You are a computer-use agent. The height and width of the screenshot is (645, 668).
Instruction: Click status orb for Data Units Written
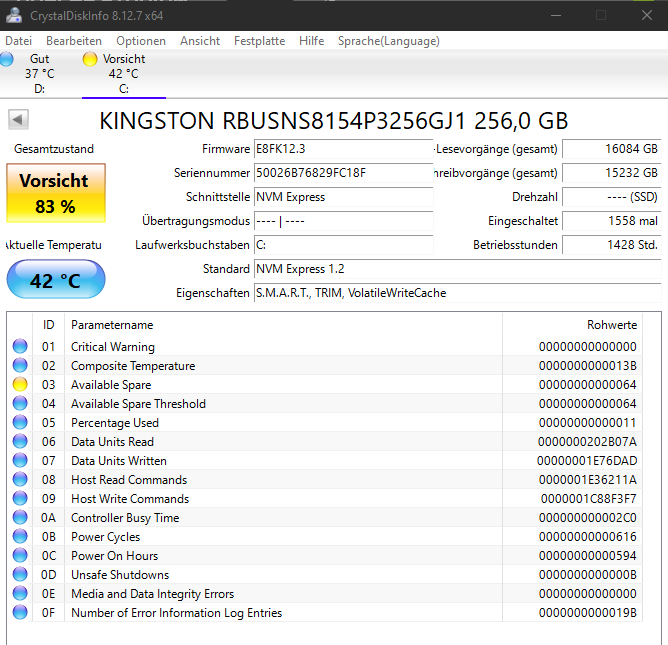point(20,460)
